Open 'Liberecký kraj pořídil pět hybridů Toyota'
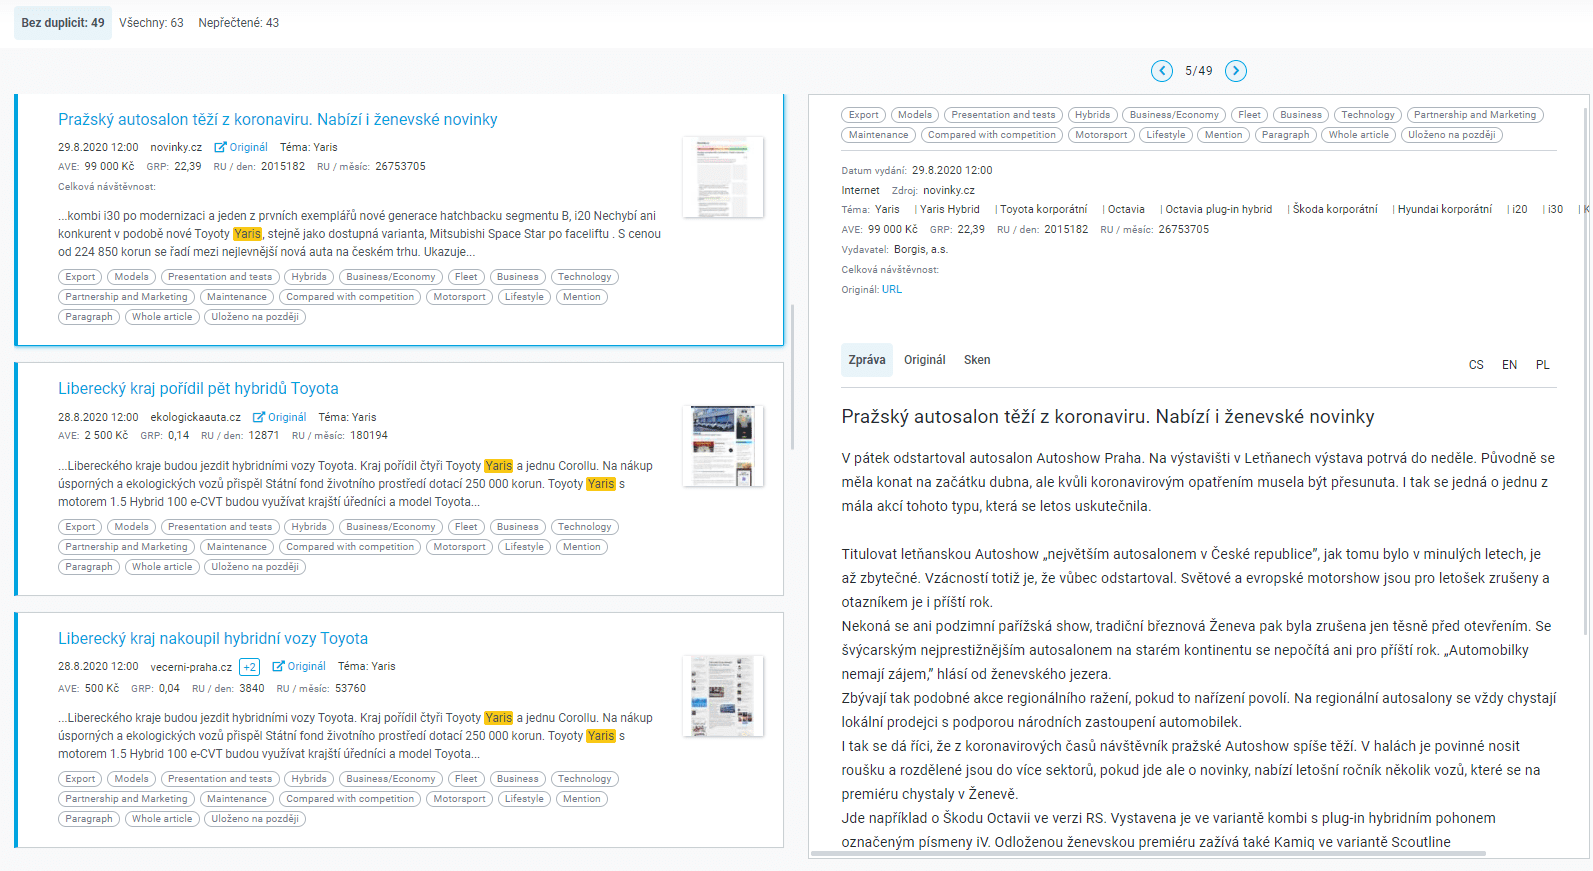This screenshot has height=871, width=1593. click(198, 389)
